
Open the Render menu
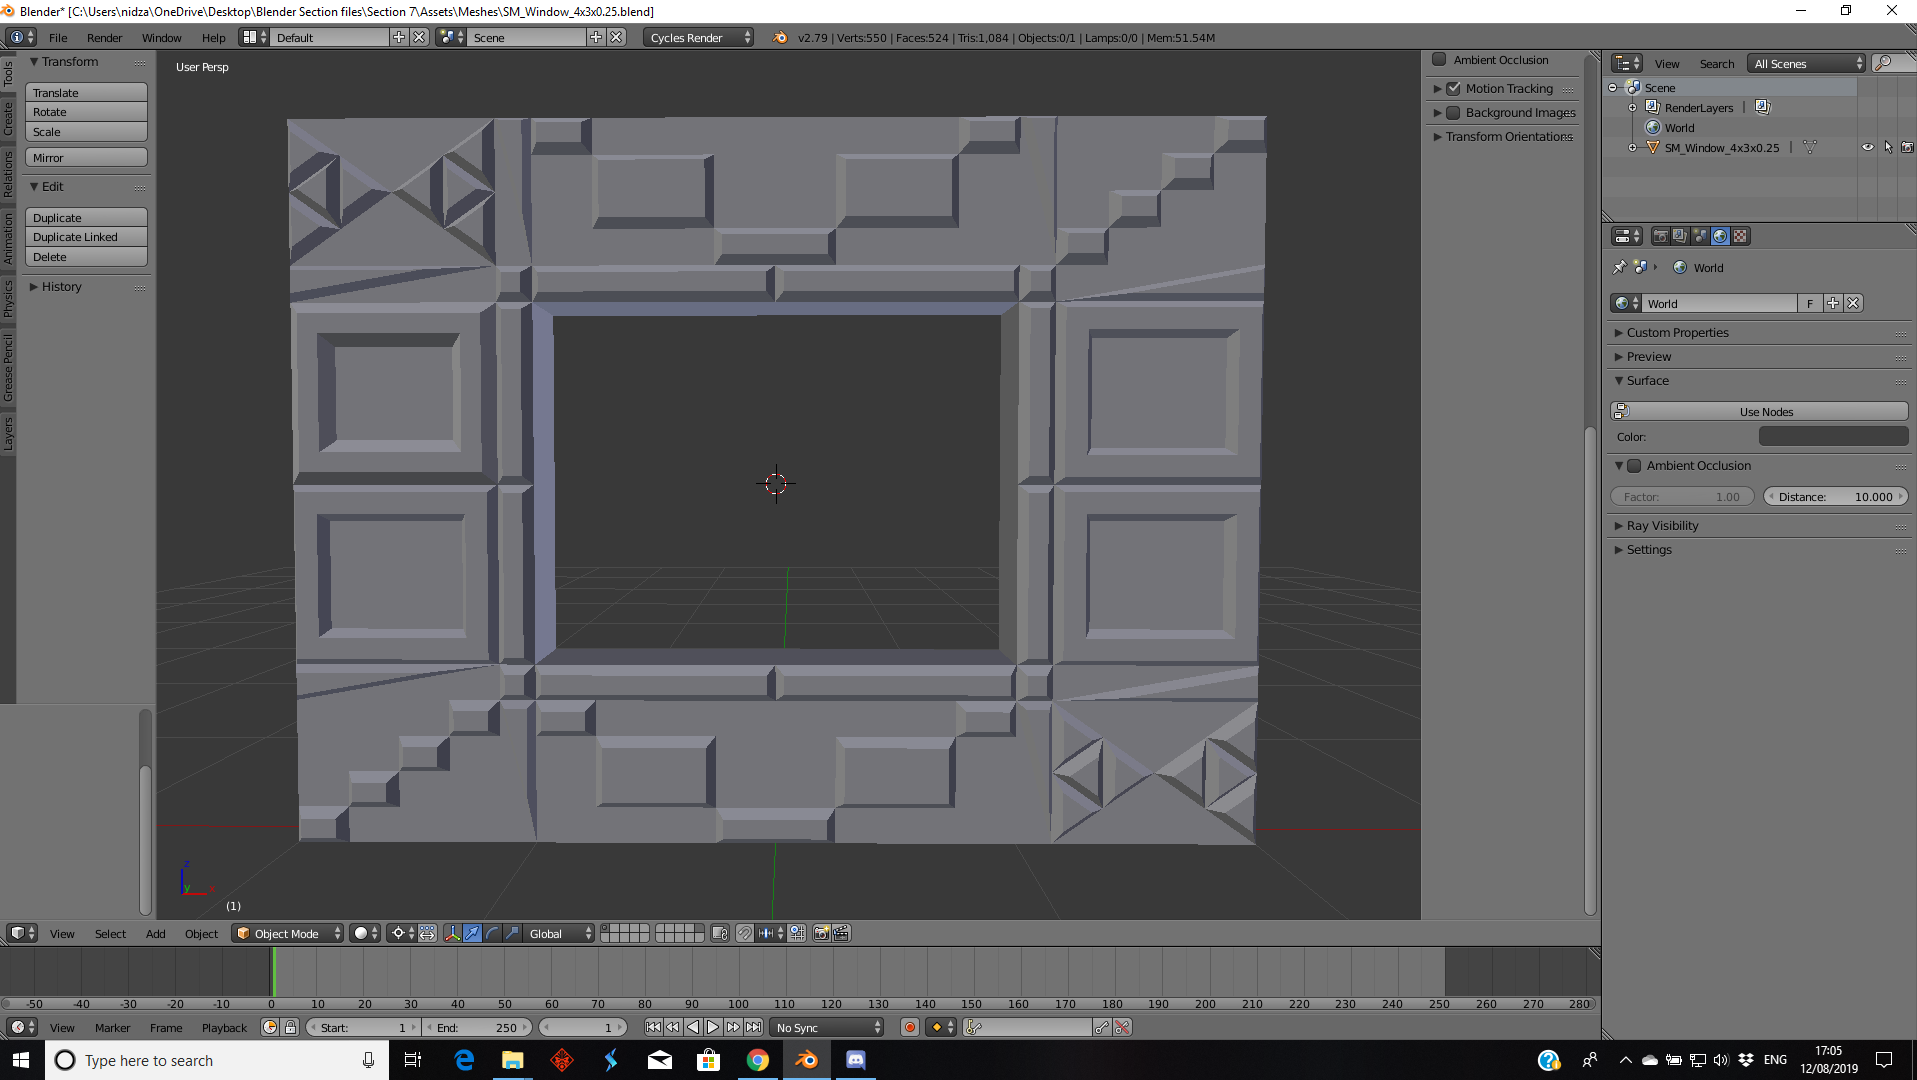tap(104, 38)
